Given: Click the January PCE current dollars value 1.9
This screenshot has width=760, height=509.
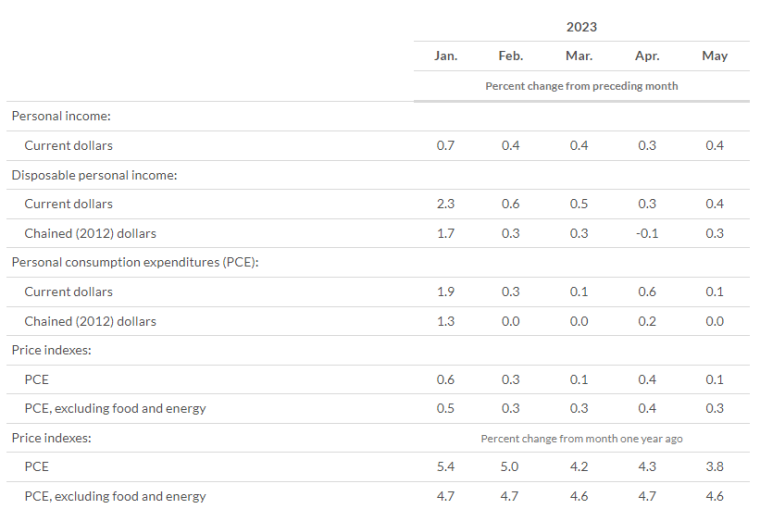Looking at the screenshot, I should [445, 291].
